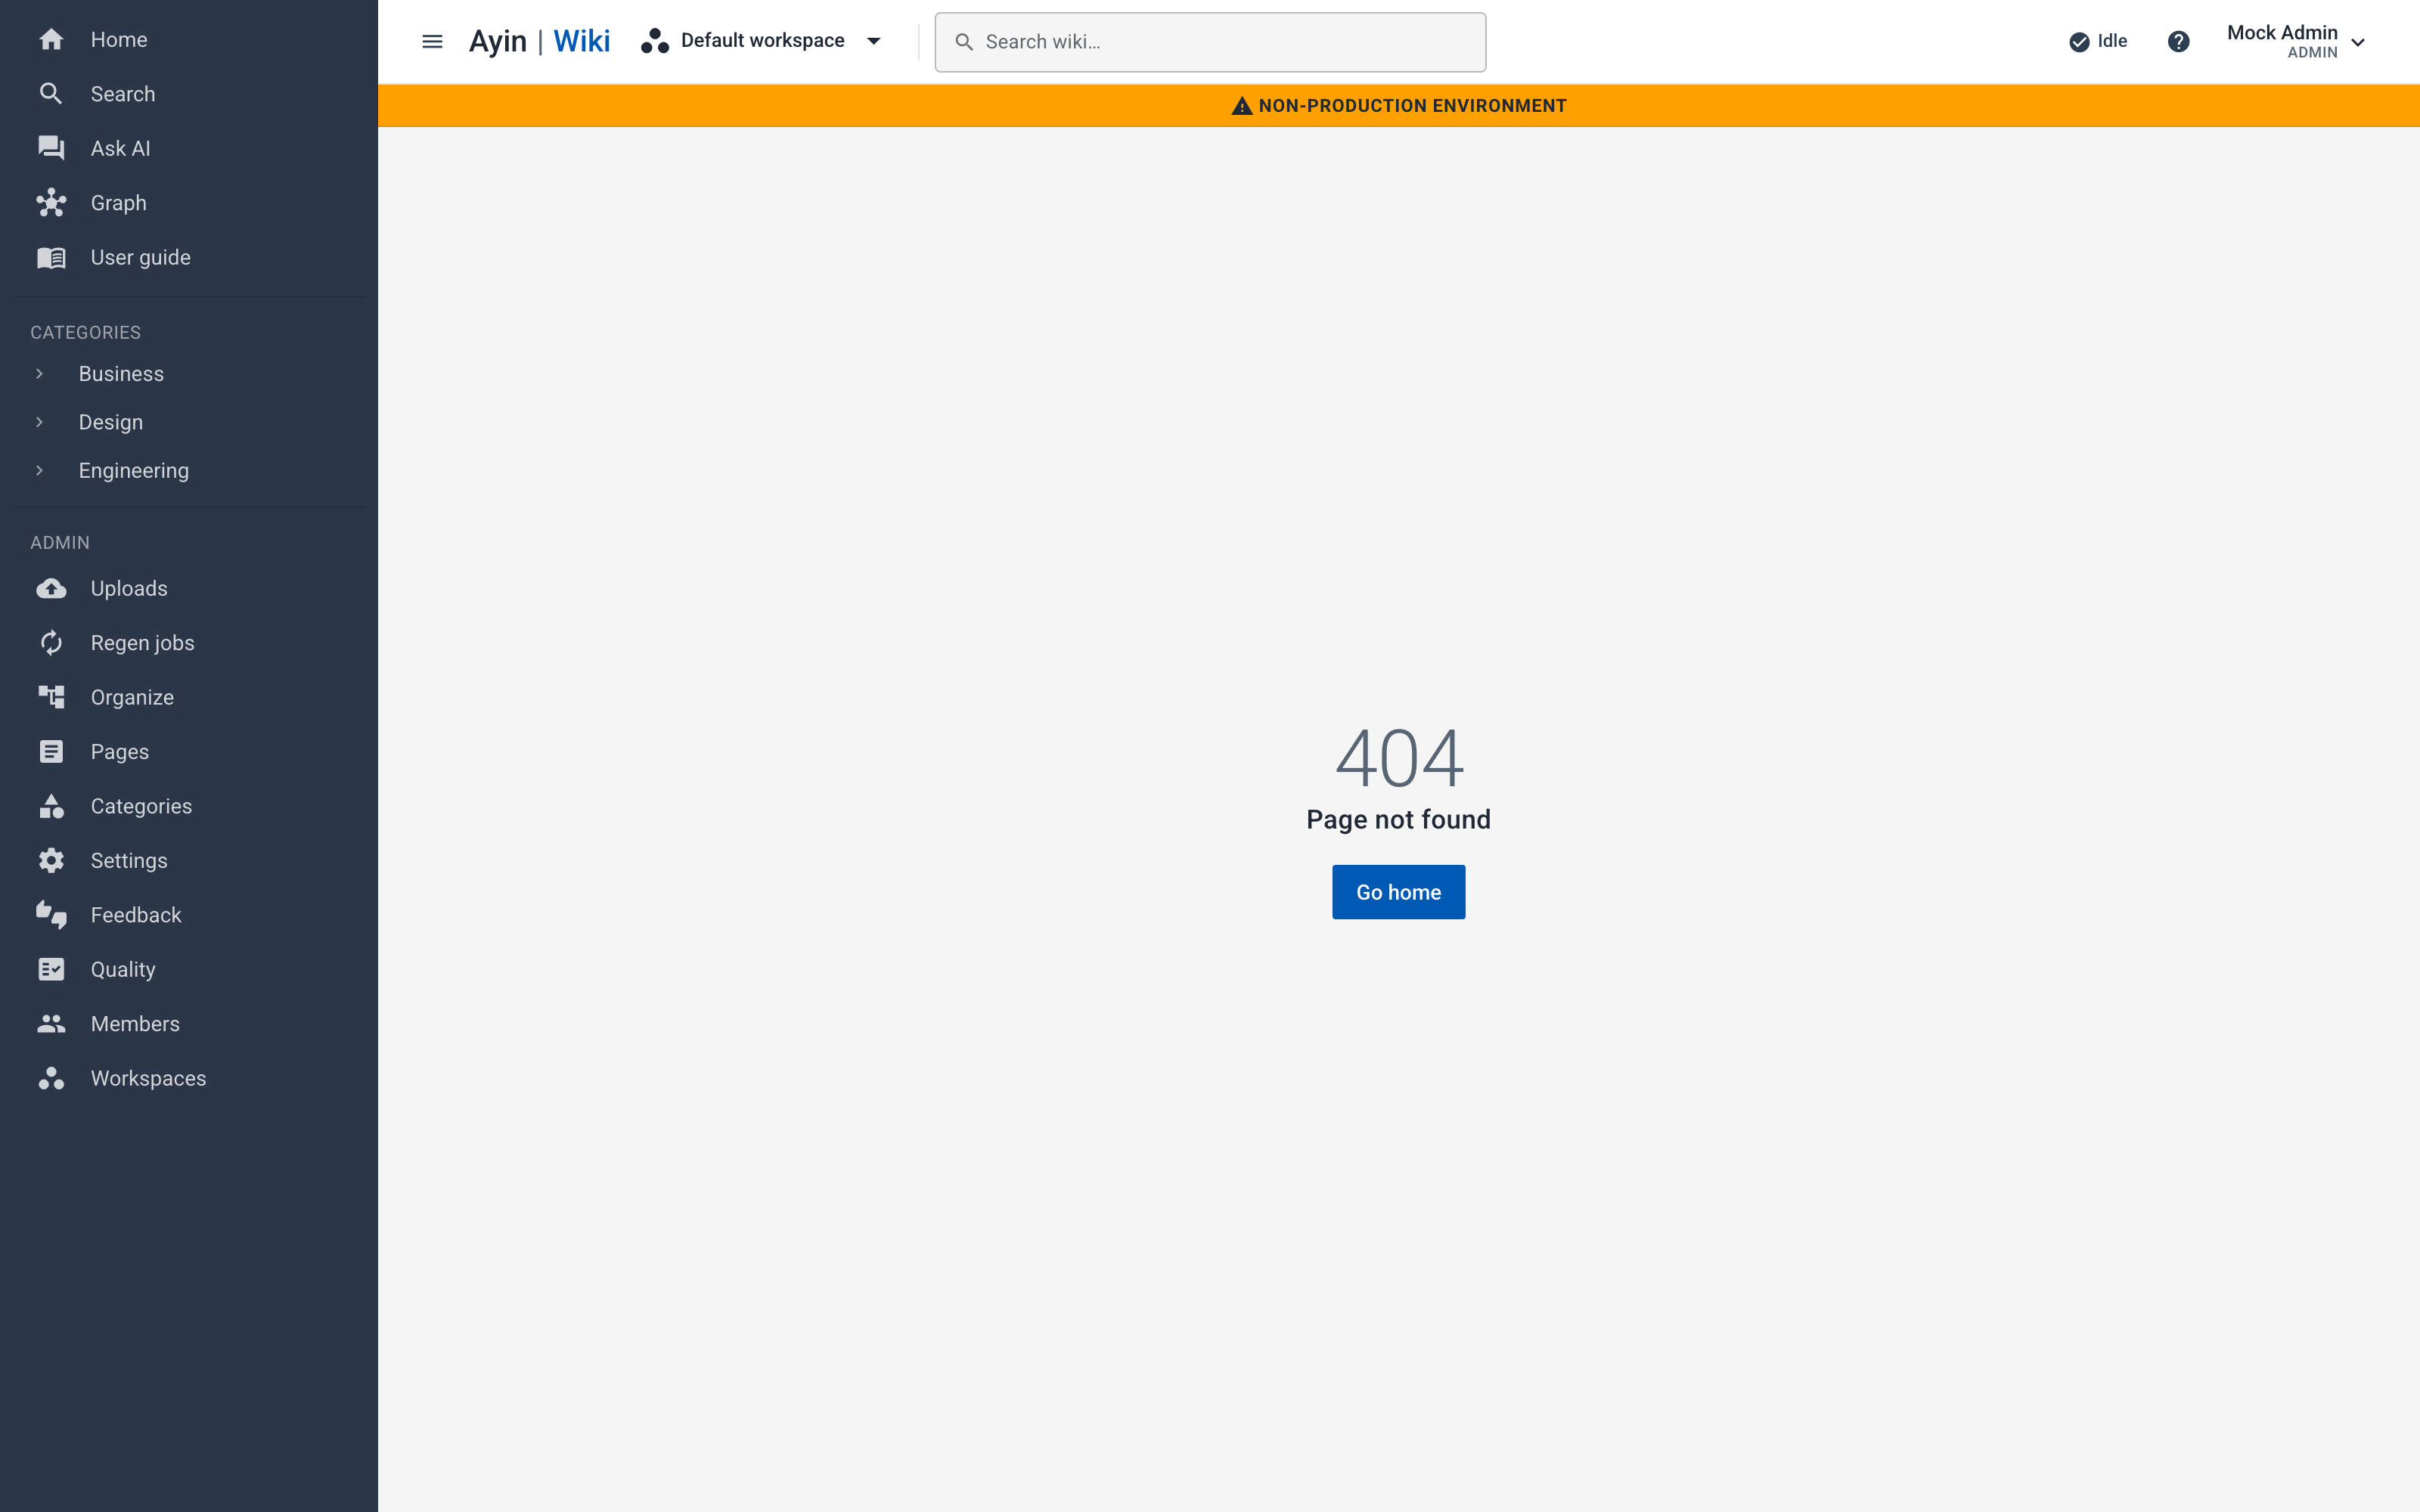Open the Home menu item
Viewport: 2420px width, 1512px height.
pyautogui.click(x=189, y=40)
